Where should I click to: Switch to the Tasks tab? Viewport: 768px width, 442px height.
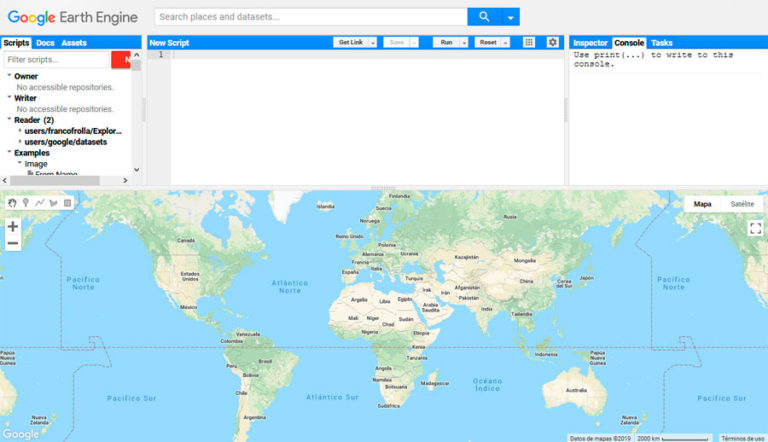(662, 43)
